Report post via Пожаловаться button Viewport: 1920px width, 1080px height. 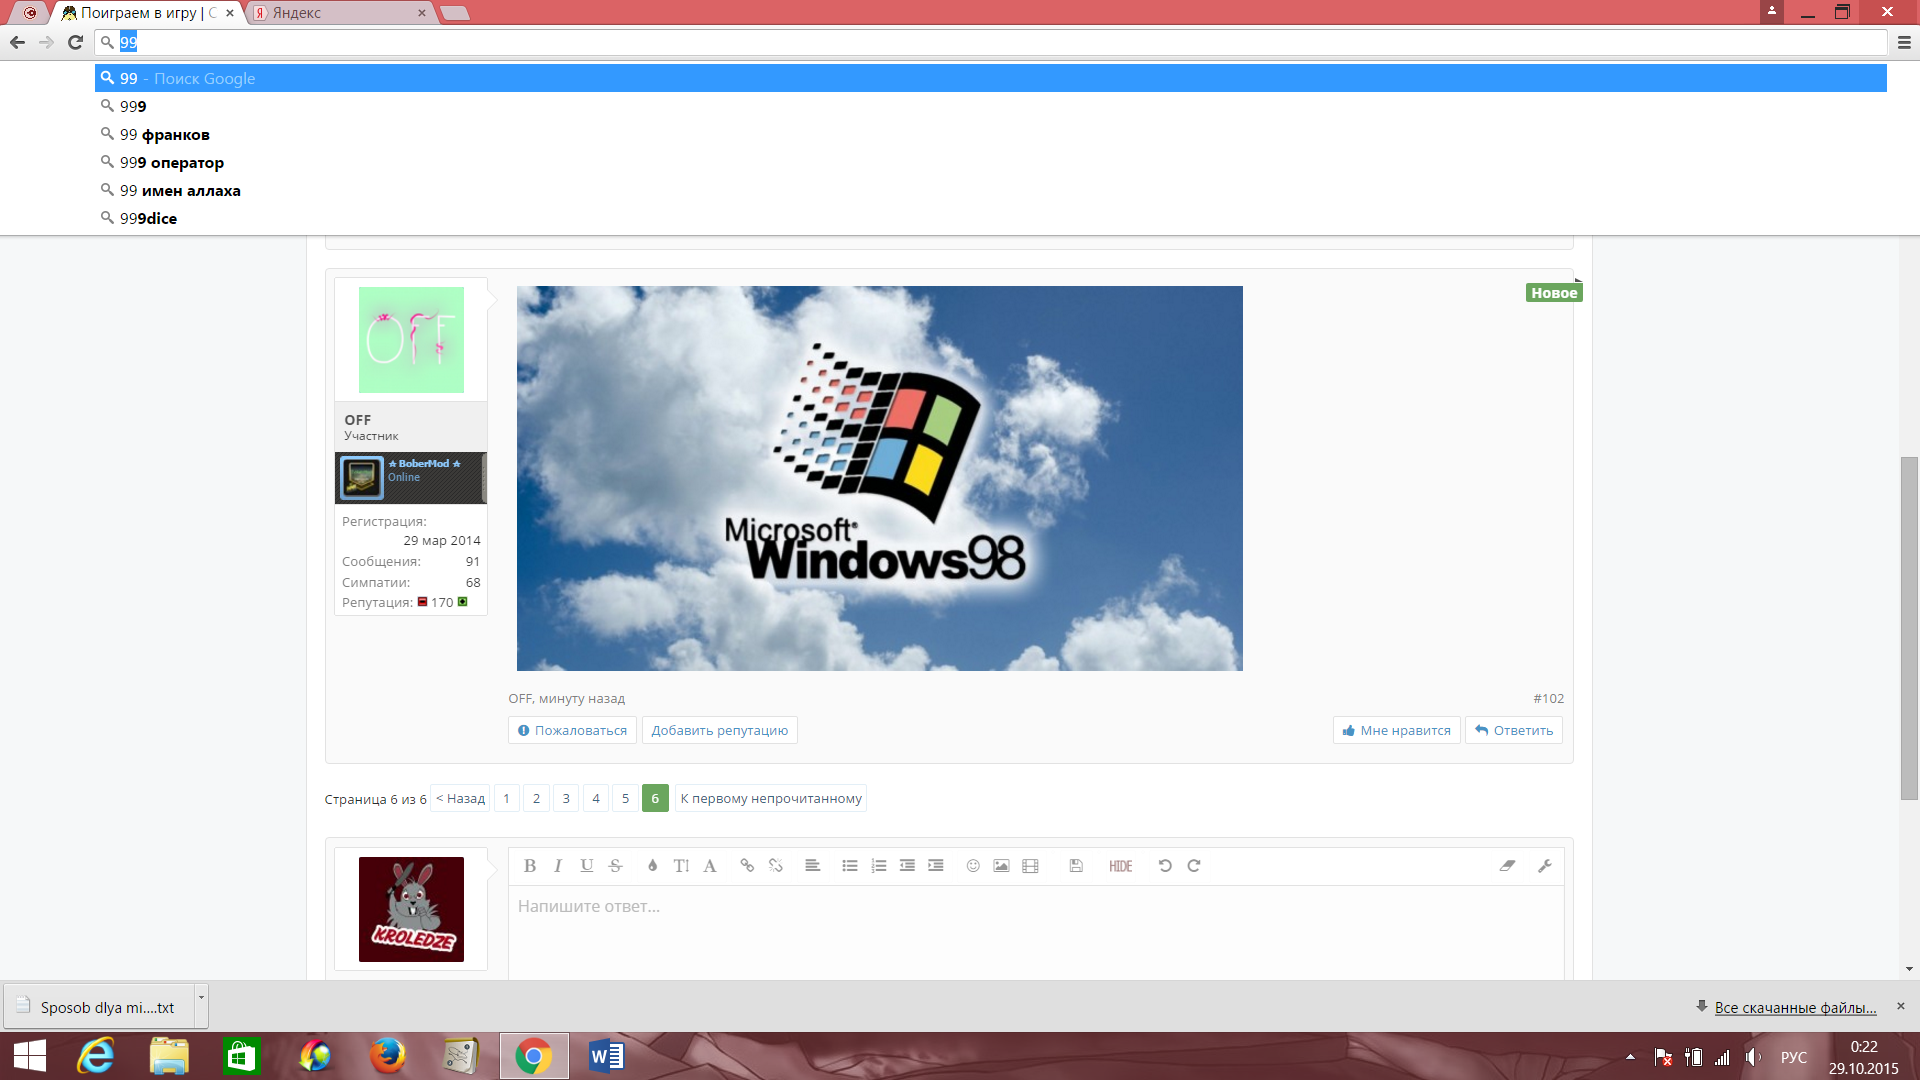[x=572, y=730]
